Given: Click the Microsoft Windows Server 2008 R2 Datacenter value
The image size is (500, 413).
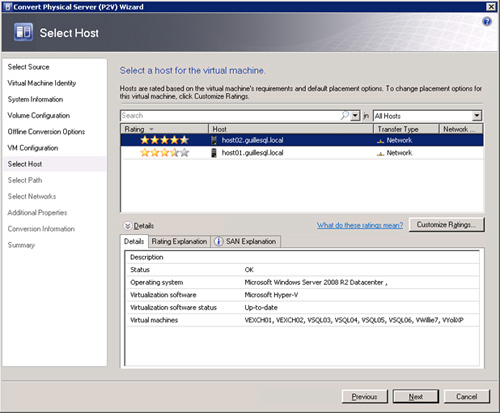Looking at the screenshot, I should [x=316, y=282].
